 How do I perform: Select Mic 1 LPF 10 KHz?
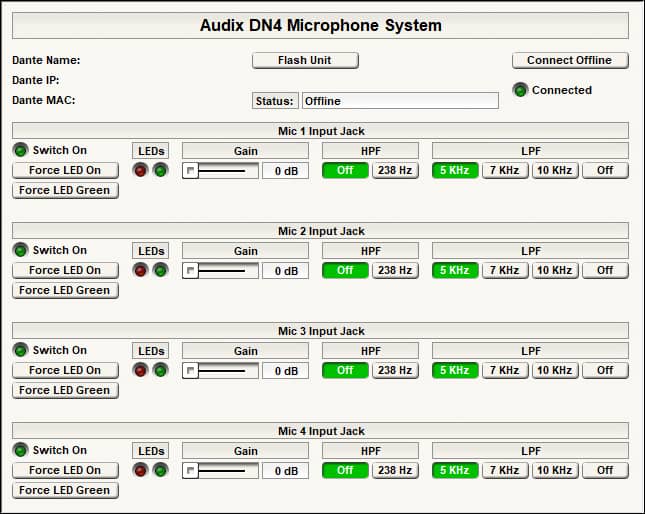point(555,170)
